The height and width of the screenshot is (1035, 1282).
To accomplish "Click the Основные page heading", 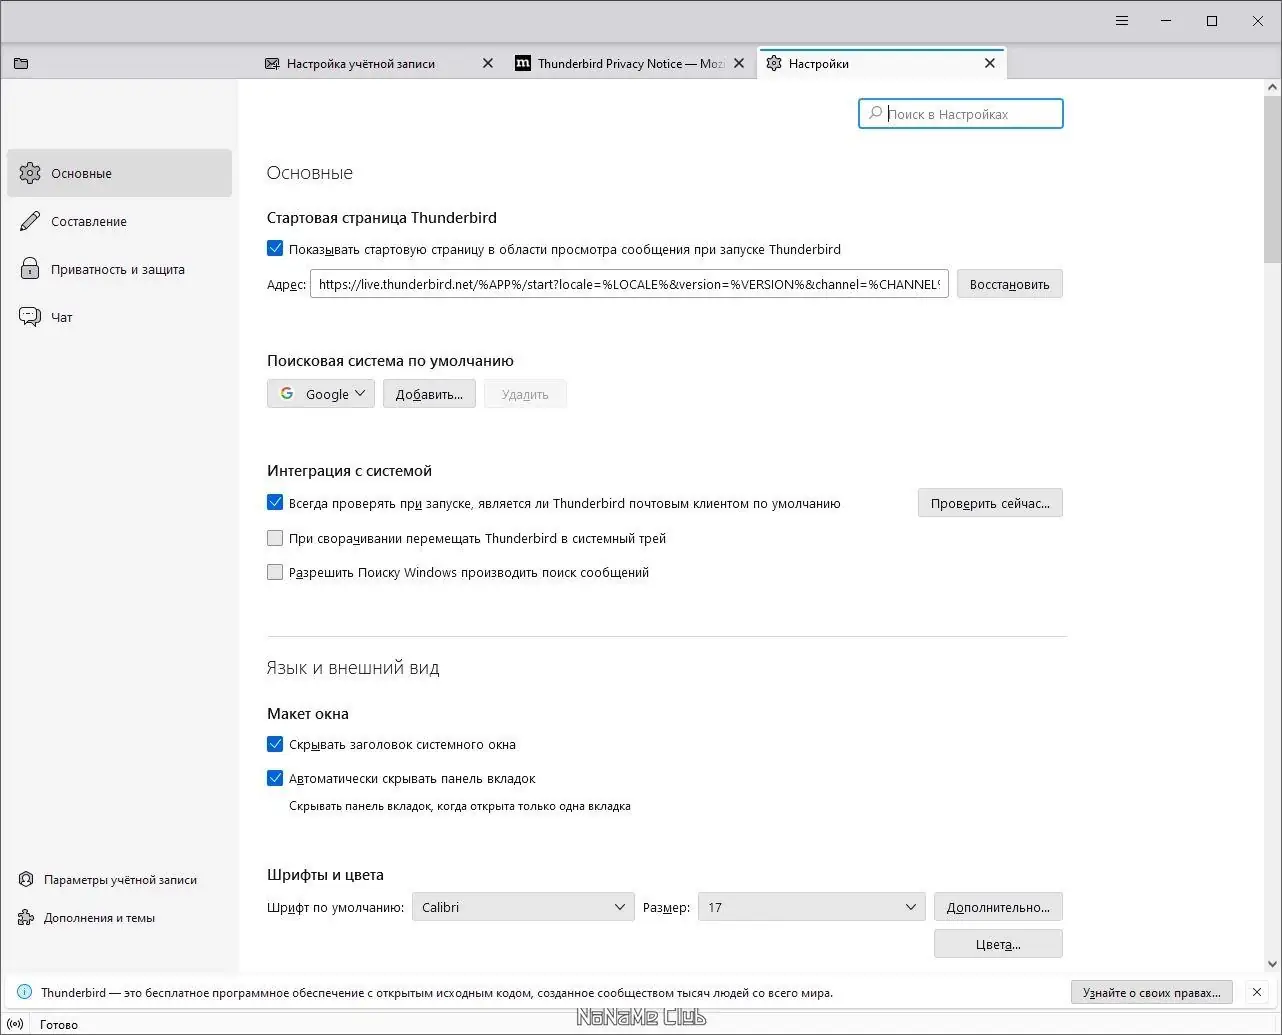I will coord(310,173).
